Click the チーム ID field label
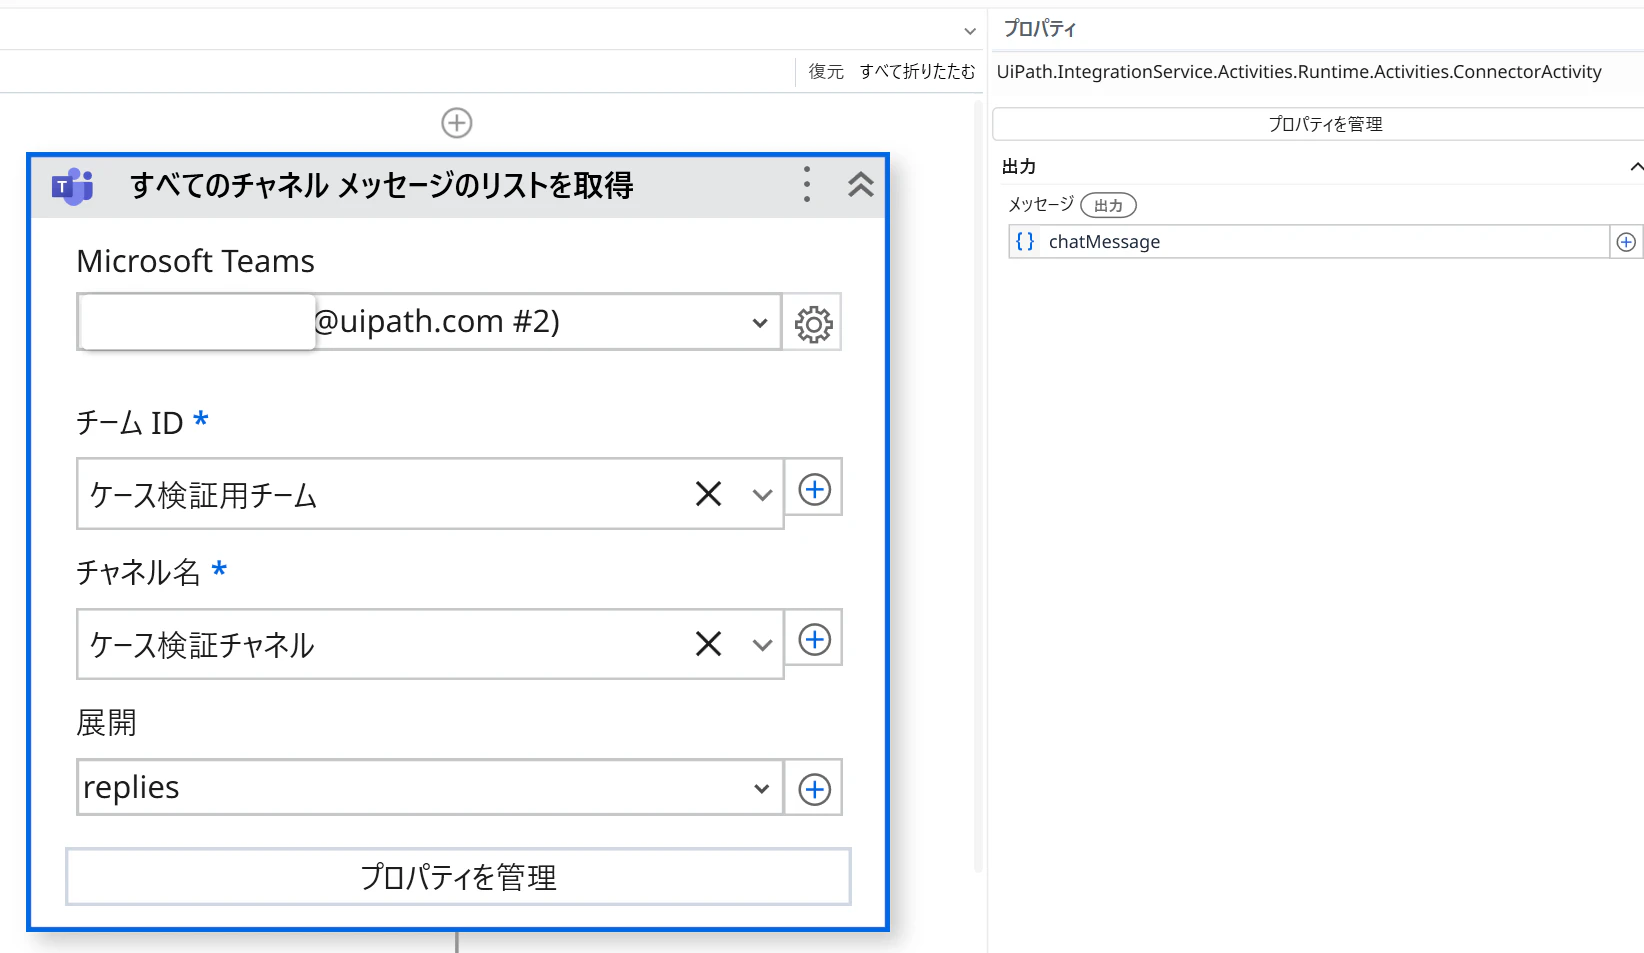 click(x=130, y=423)
